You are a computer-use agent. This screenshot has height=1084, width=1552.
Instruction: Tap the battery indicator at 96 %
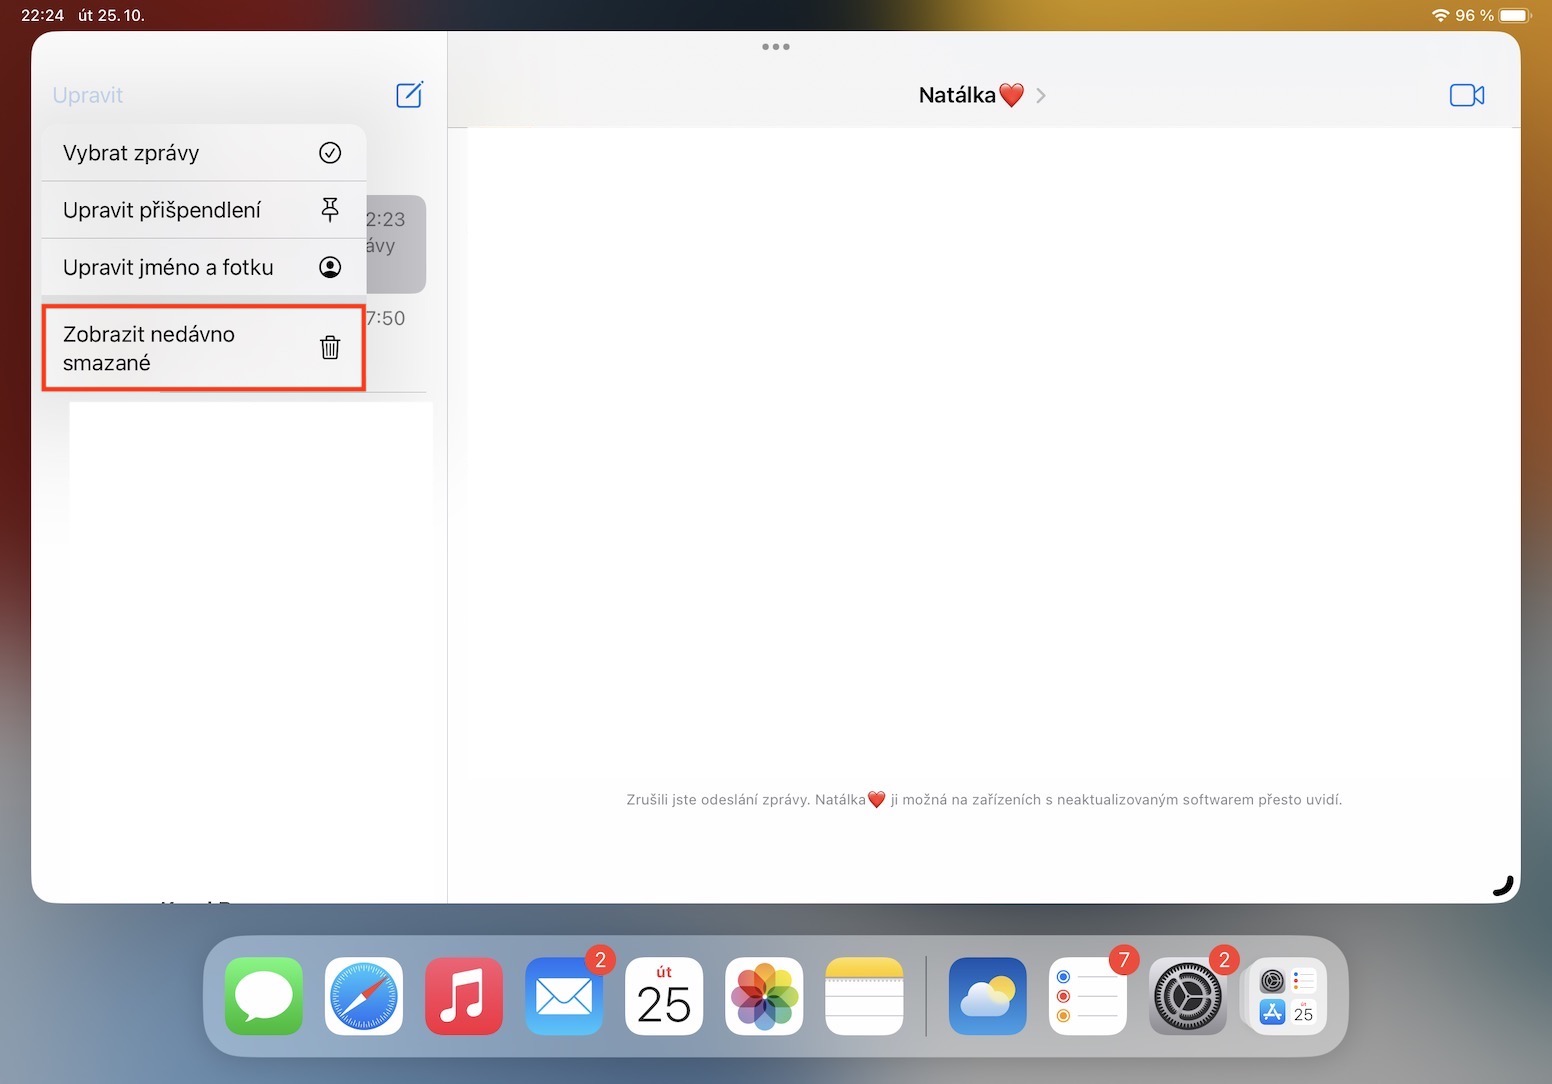point(1514,15)
